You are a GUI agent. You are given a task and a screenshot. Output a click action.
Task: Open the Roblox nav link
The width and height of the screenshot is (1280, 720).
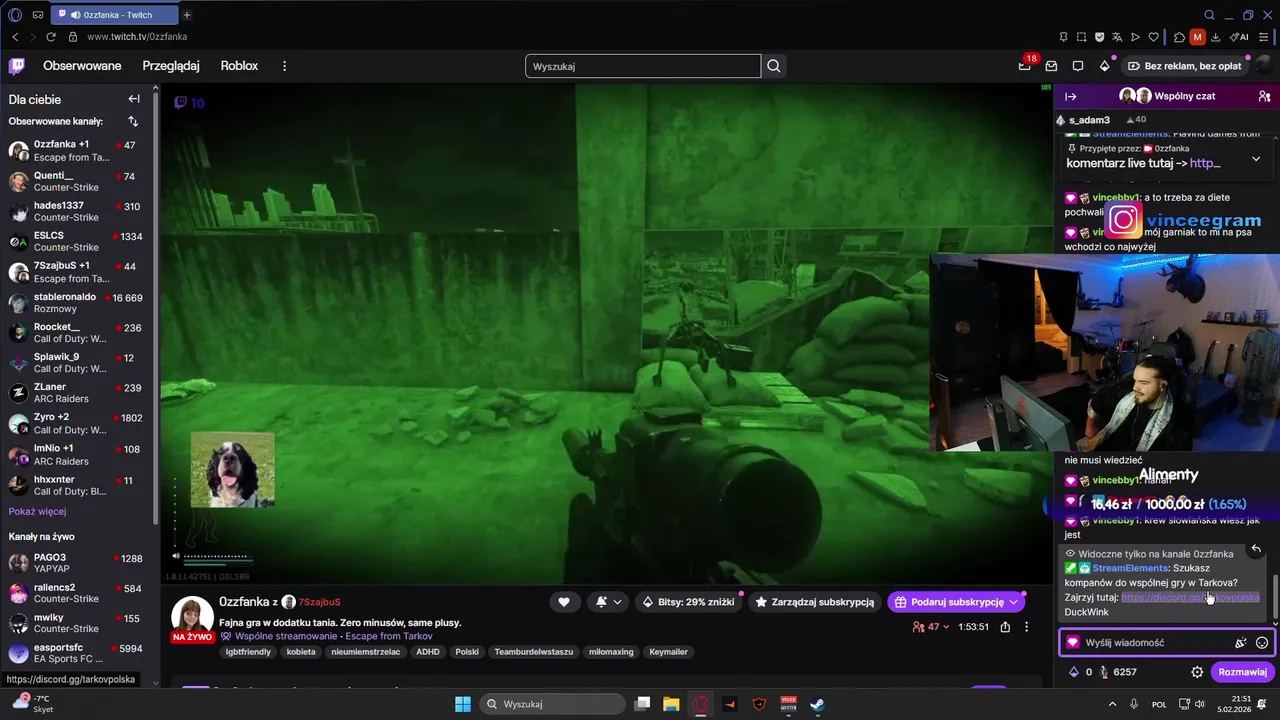(x=239, y=66)
